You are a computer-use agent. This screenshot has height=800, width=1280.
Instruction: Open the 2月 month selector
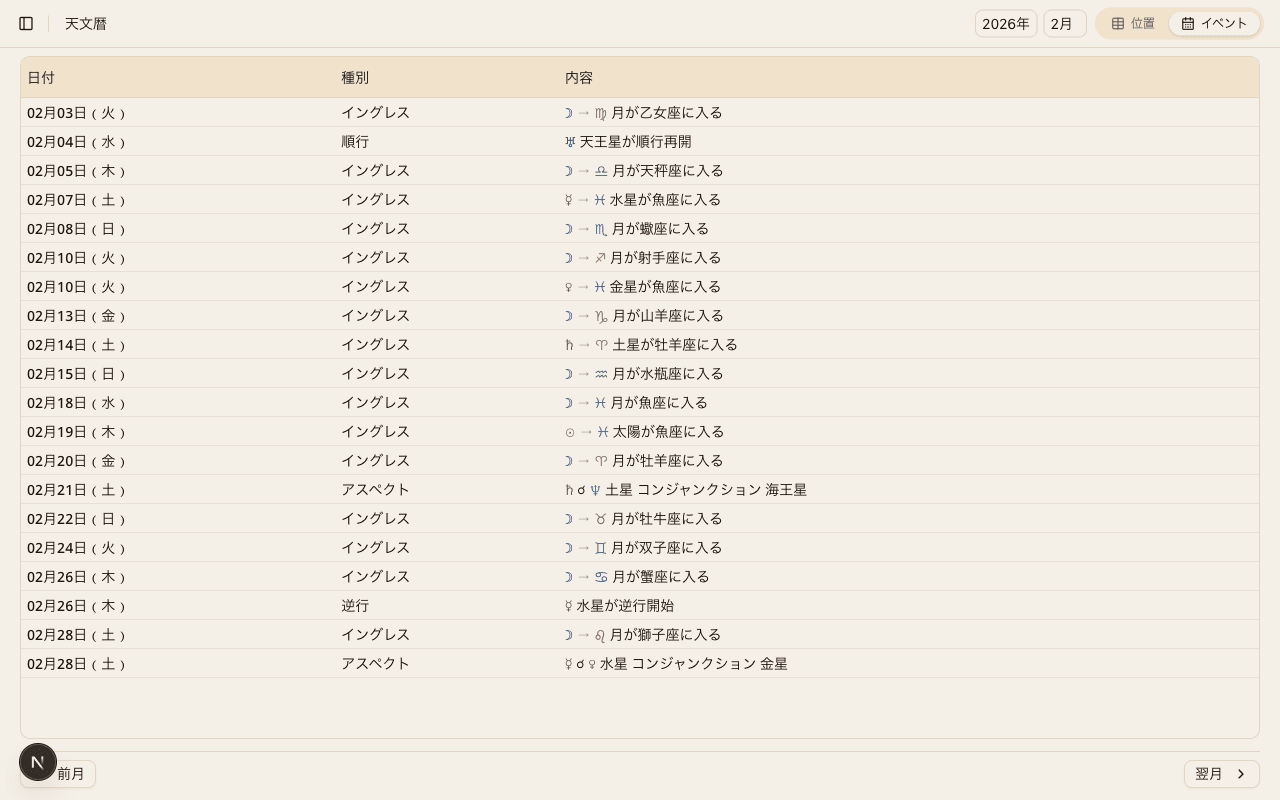pyautogui.click(x=1064, y=24)
